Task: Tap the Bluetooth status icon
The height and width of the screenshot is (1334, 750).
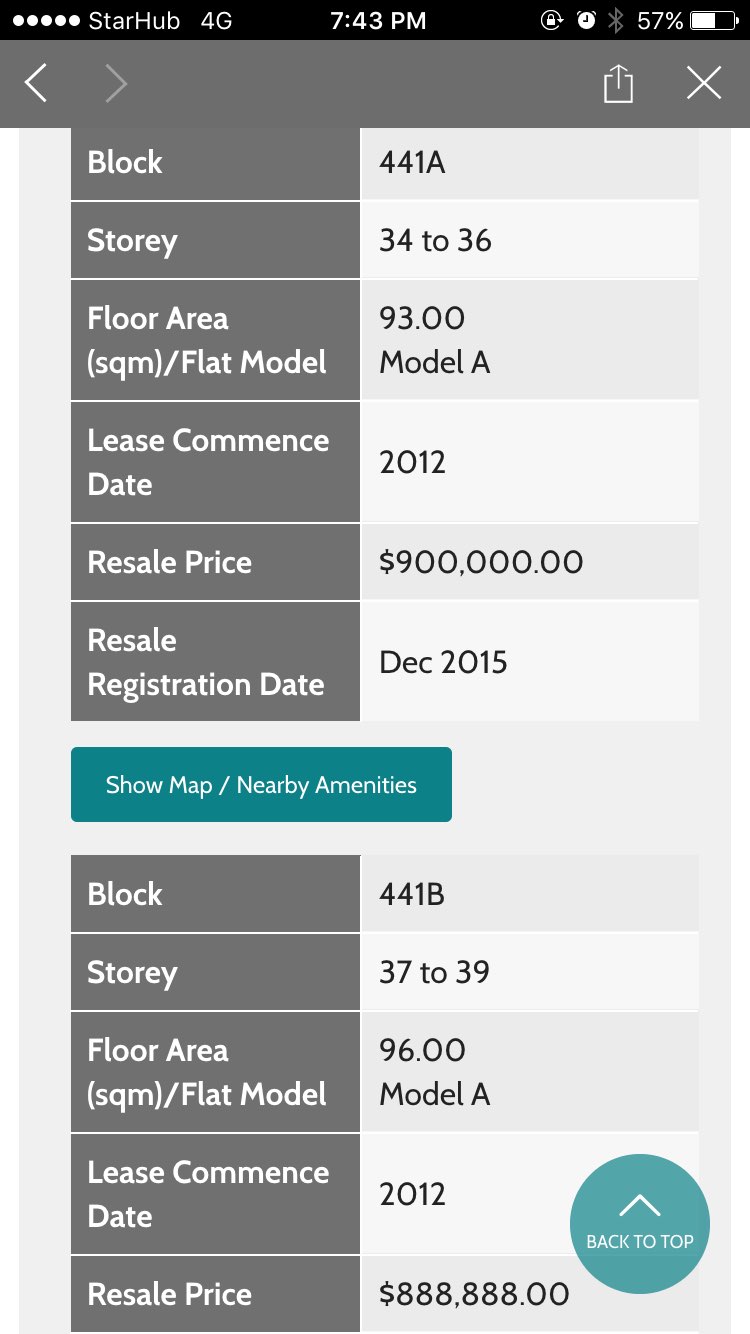Action: 616,20
